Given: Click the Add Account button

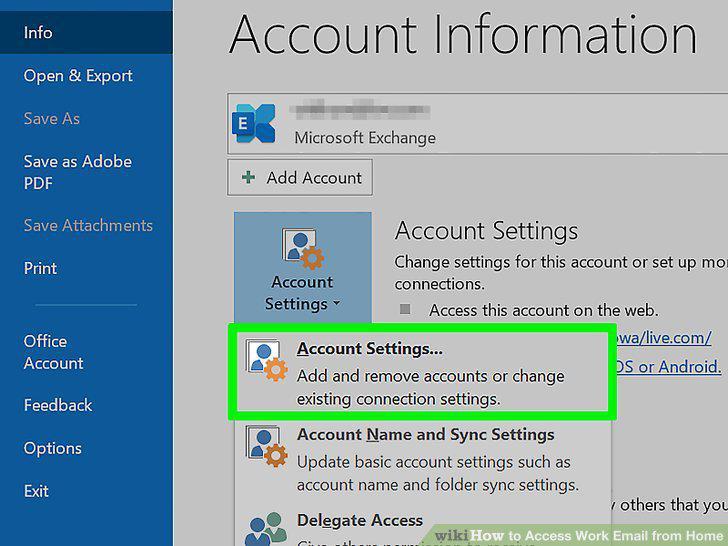Looking at the screenshot, I should tap(300, 178).
